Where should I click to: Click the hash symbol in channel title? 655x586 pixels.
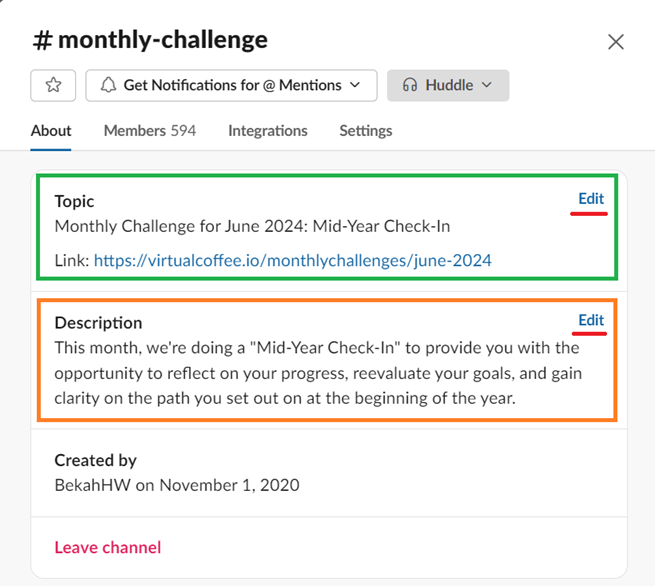point(42,41)
